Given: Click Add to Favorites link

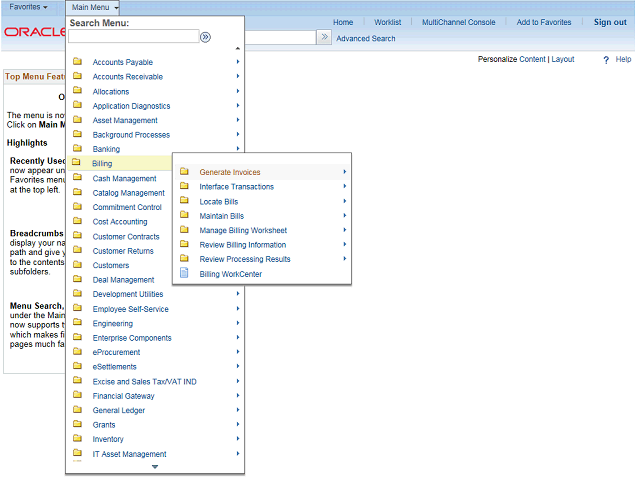Looking at the screenshot, I should 544,22.
